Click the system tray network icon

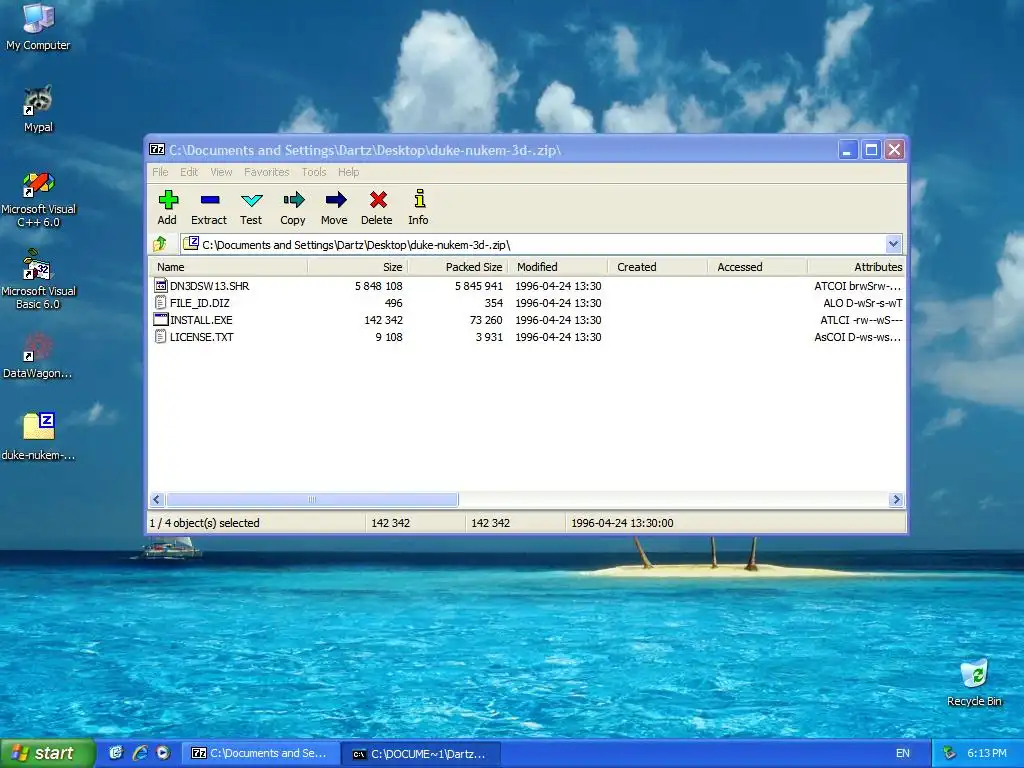pyautogui.click(x=950, y=753)
